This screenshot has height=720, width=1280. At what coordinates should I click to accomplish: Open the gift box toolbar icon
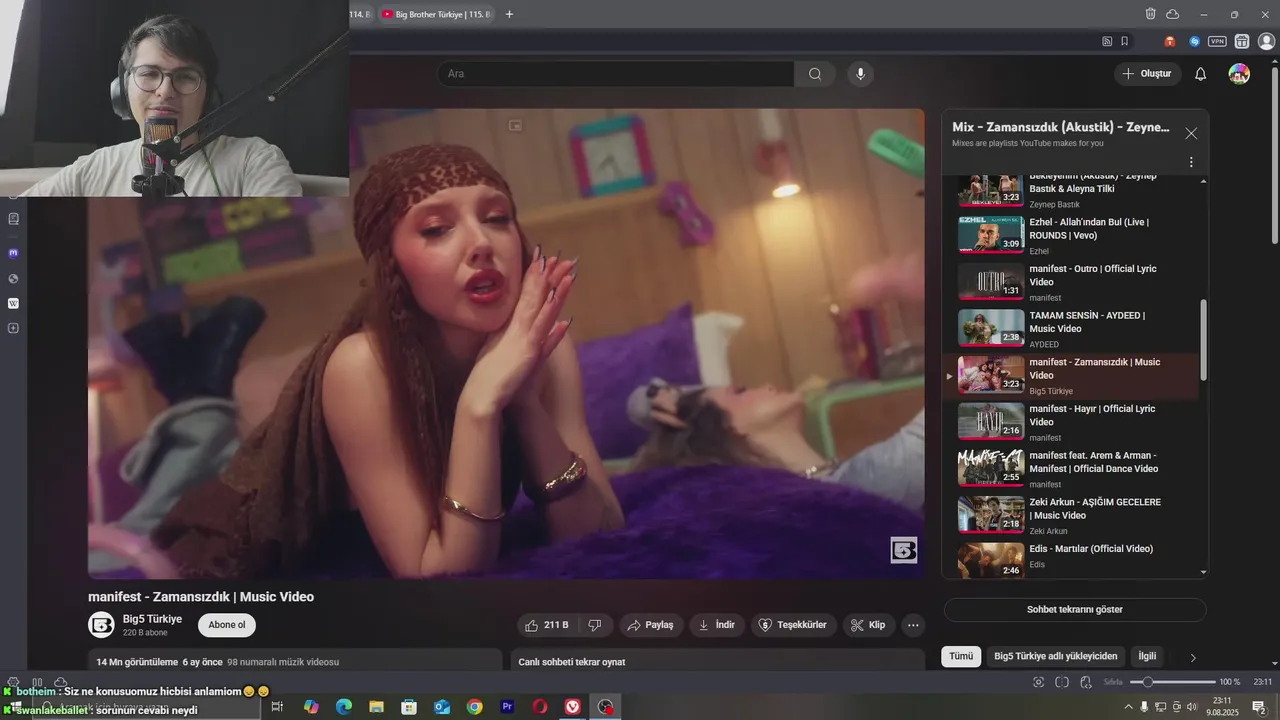[x=1242, y=41]
